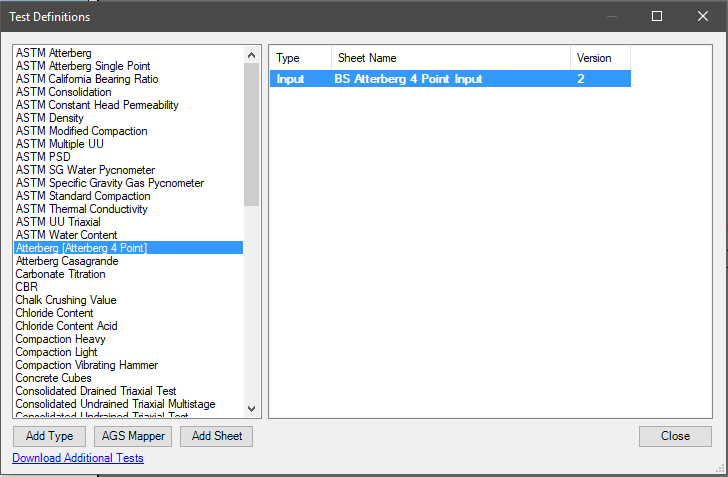The height and width of the screenshot is (477, 728).
Task: Select ASTM Standard Compaction
Action: click(x=128, y=196)
